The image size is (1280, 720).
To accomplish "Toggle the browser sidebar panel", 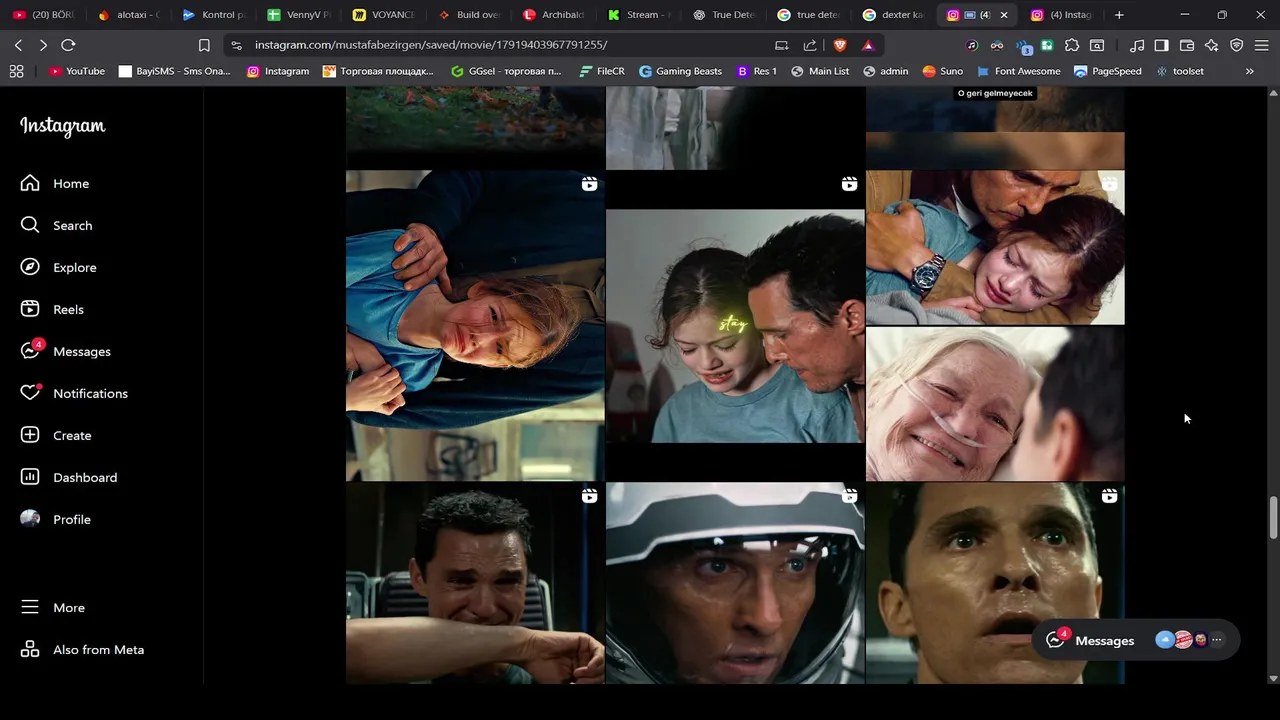I will click(x=1161, y=45).
